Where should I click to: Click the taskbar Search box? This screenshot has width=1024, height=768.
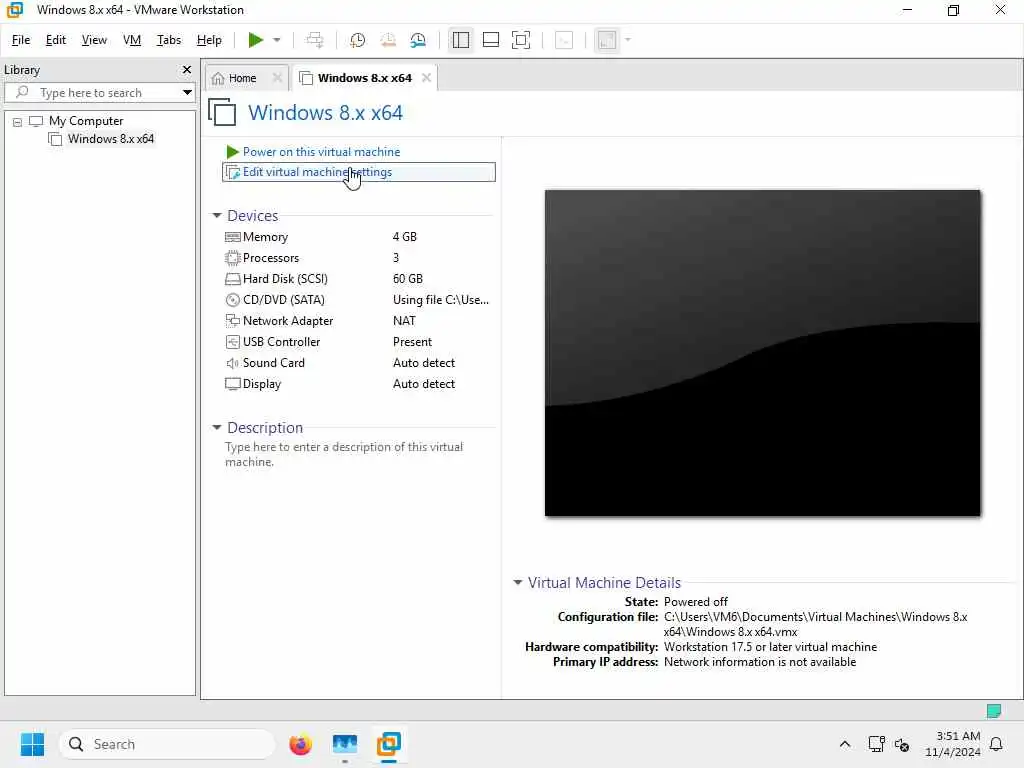pos(167,744)
